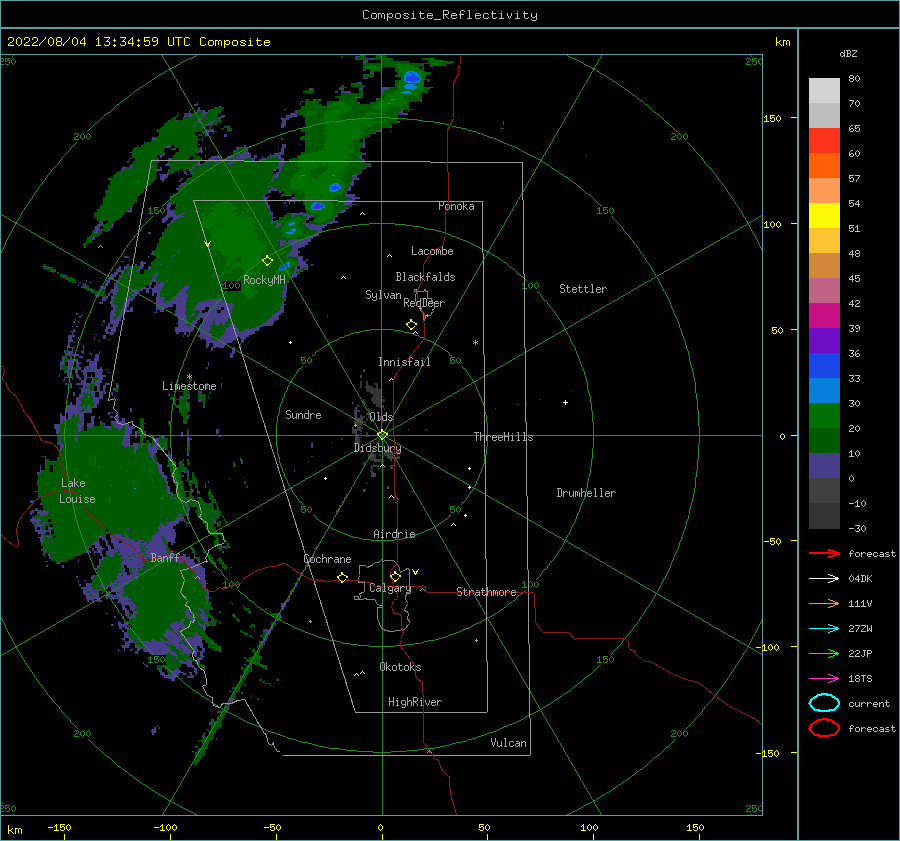Image resolution: width=900 pixels, height=841 pixels.
Task: Click the yellow diamond marker above Calgary
Action: click(395, 576)
